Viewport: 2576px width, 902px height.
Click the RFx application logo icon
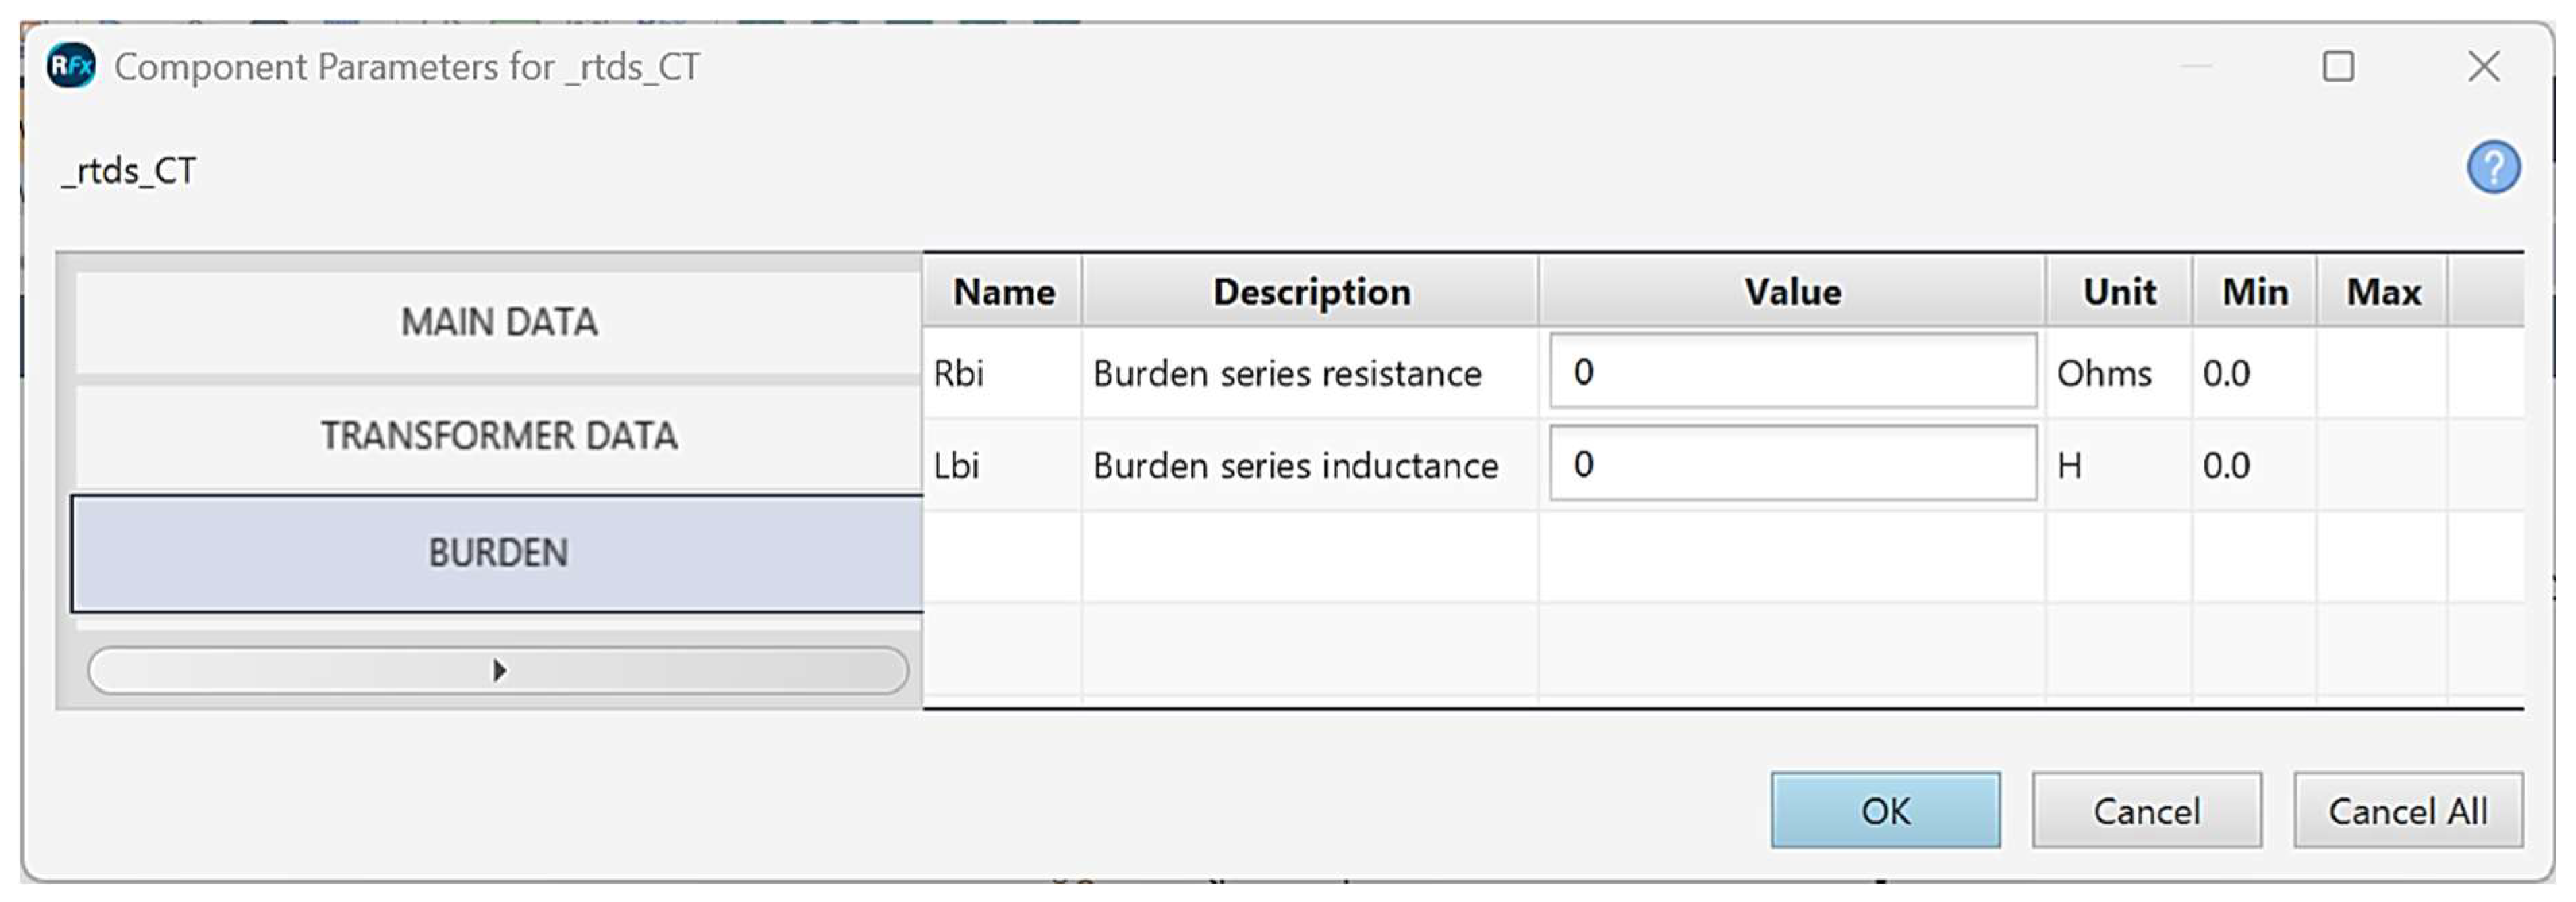point(71,66)
